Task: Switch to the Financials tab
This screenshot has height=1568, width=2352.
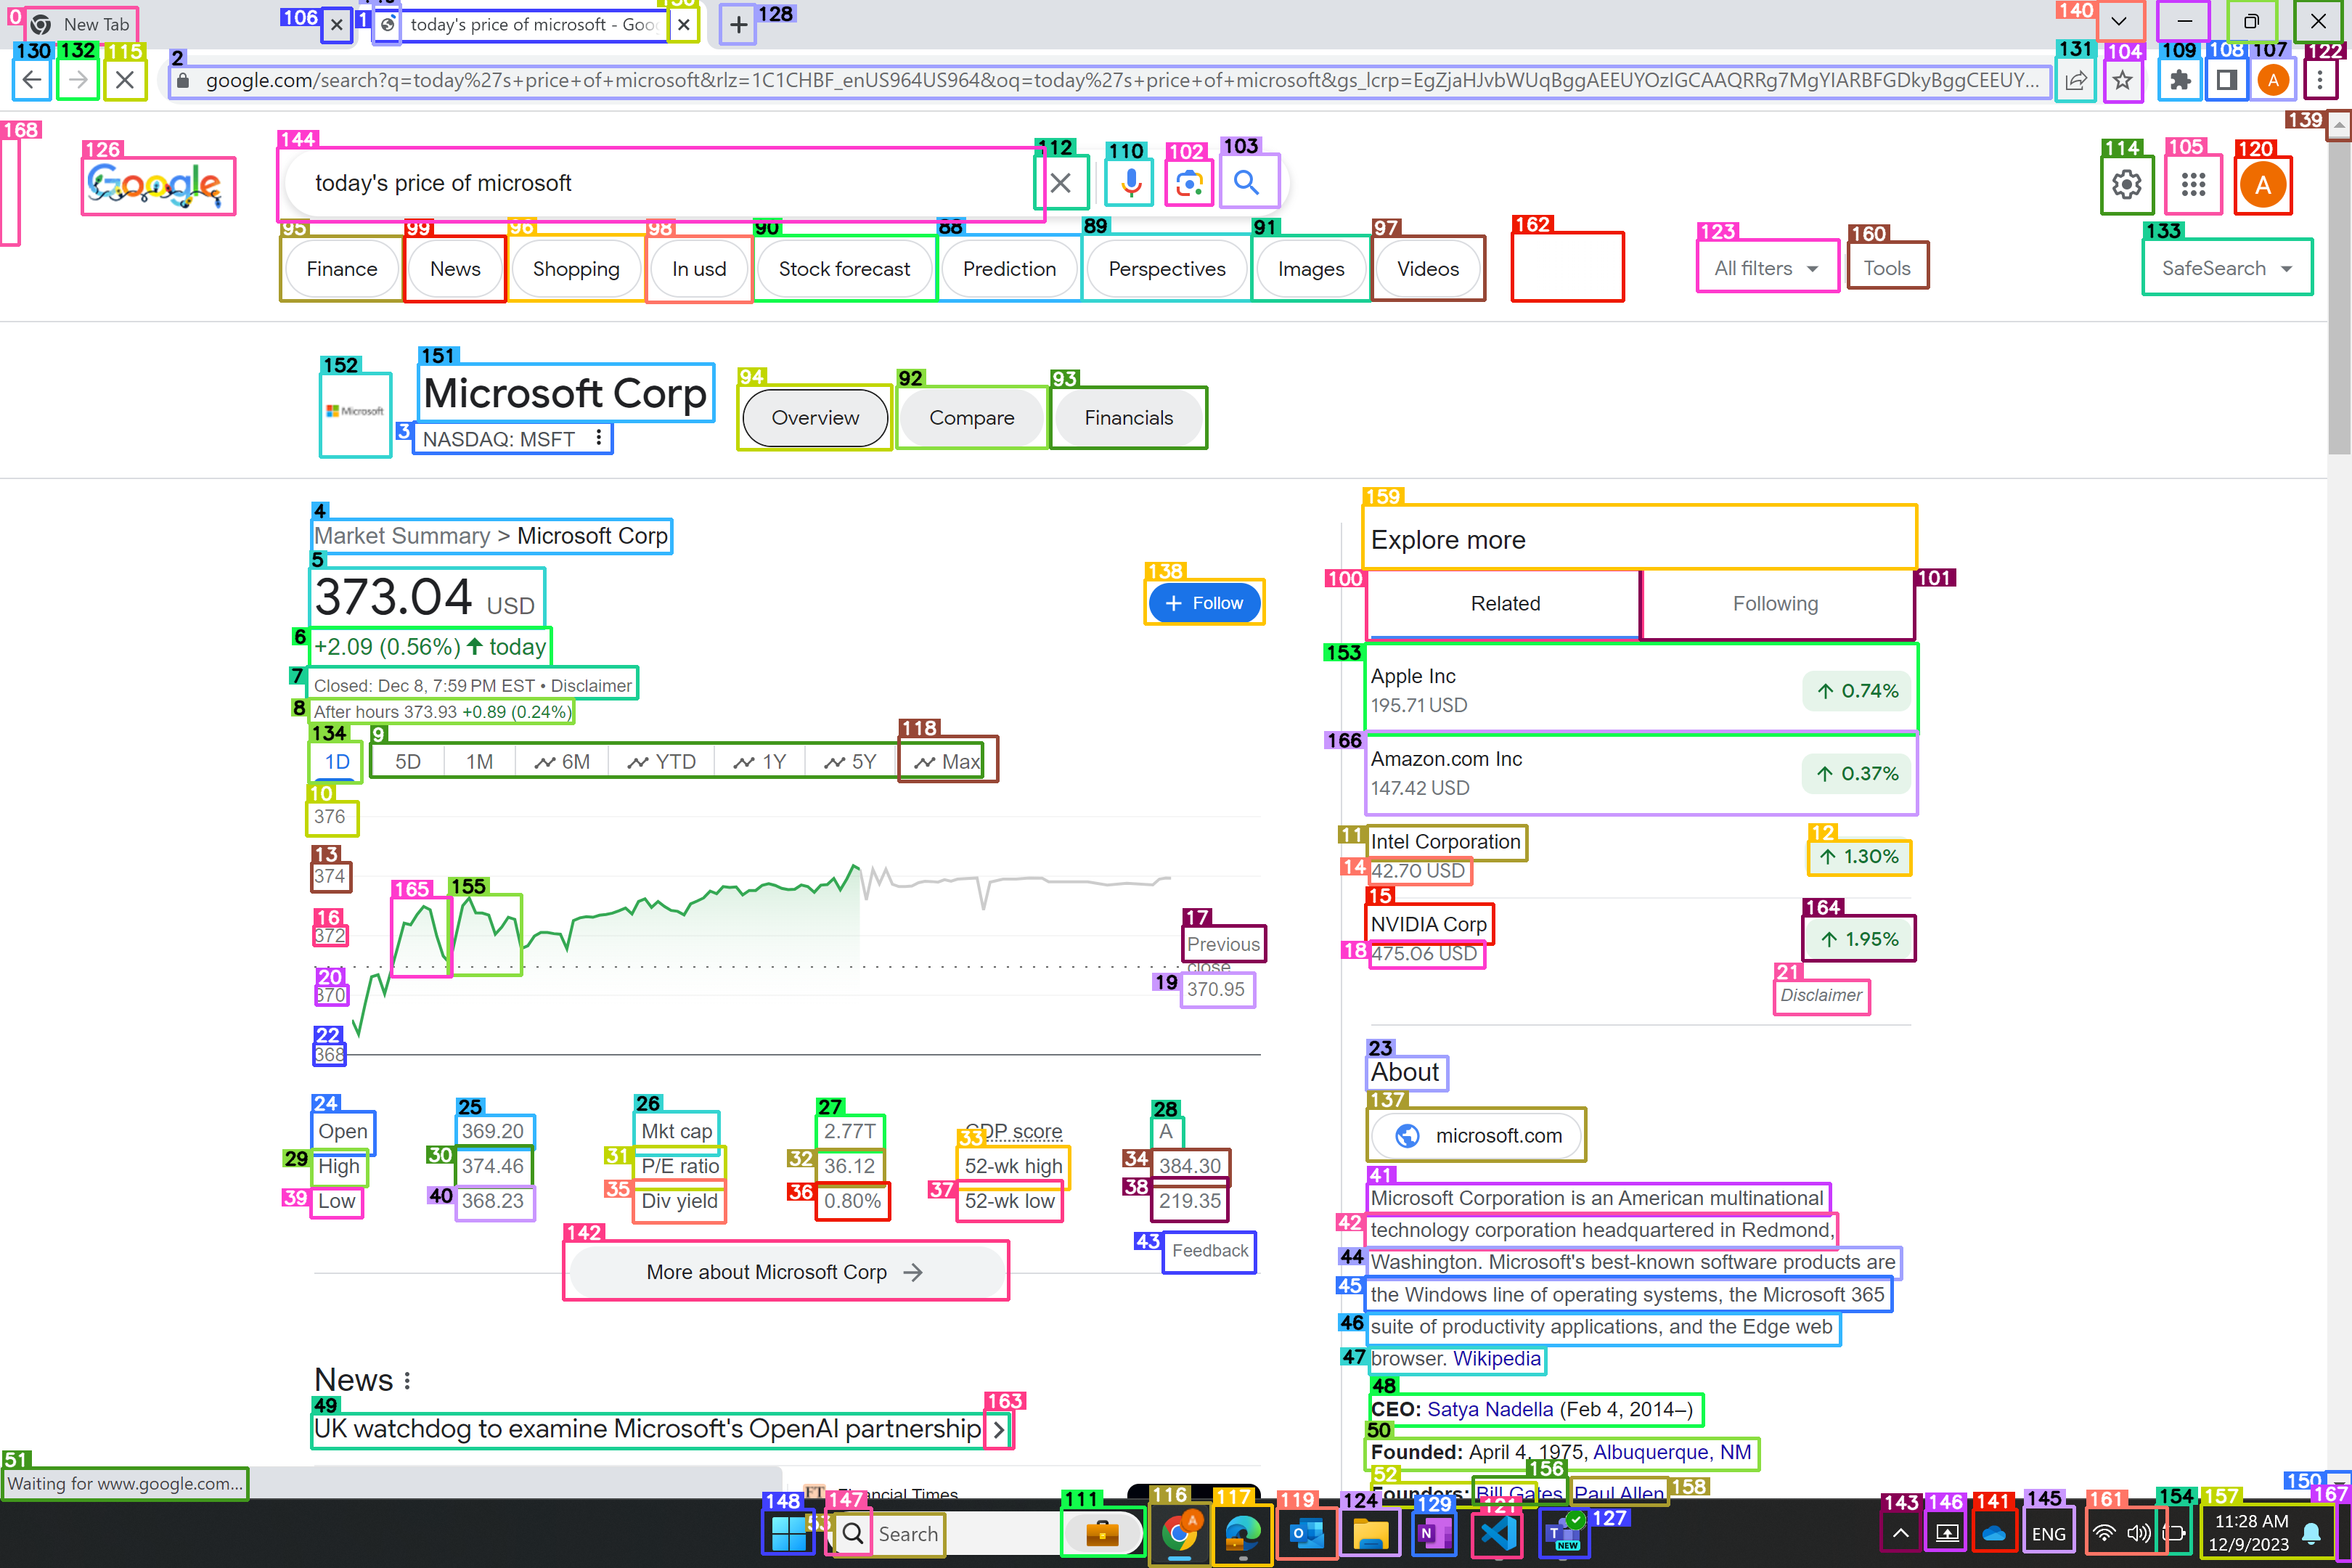Action: point(1128,418)
